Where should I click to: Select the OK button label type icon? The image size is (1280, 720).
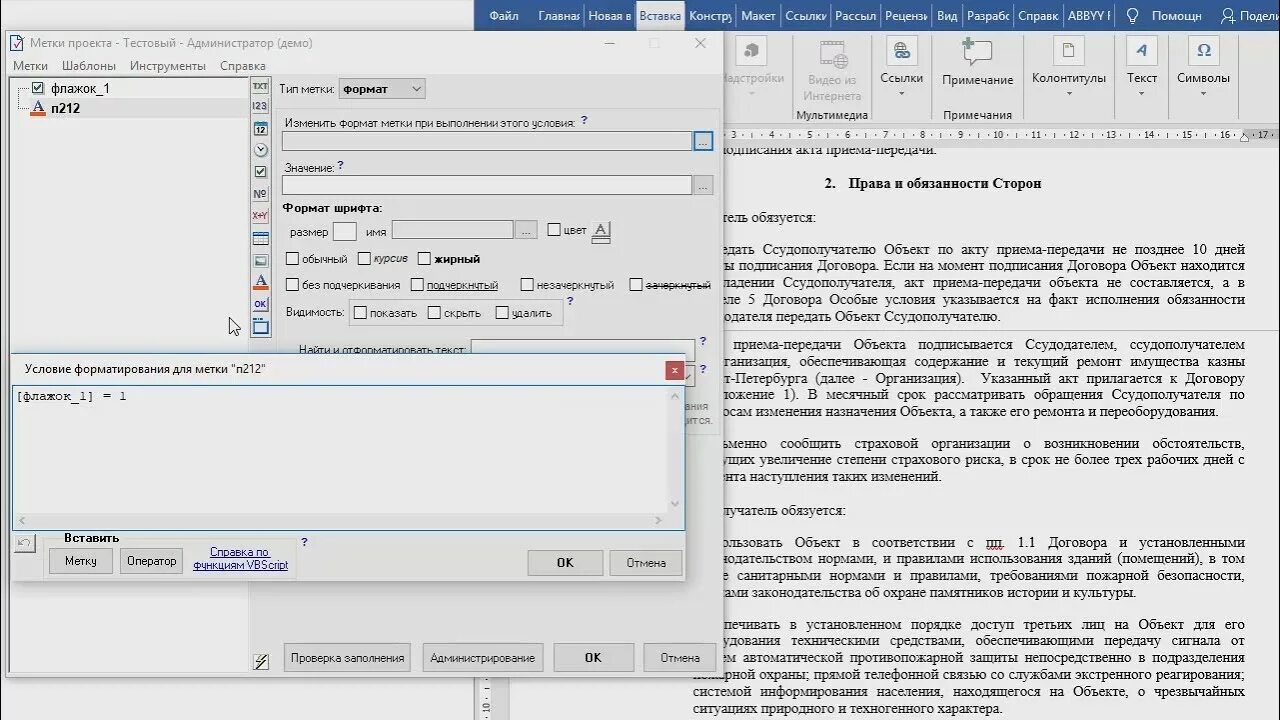(260, 304)
